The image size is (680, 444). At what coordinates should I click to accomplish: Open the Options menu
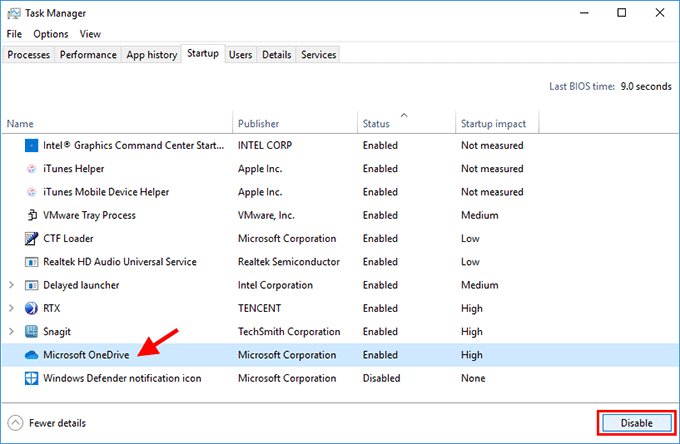51,34
